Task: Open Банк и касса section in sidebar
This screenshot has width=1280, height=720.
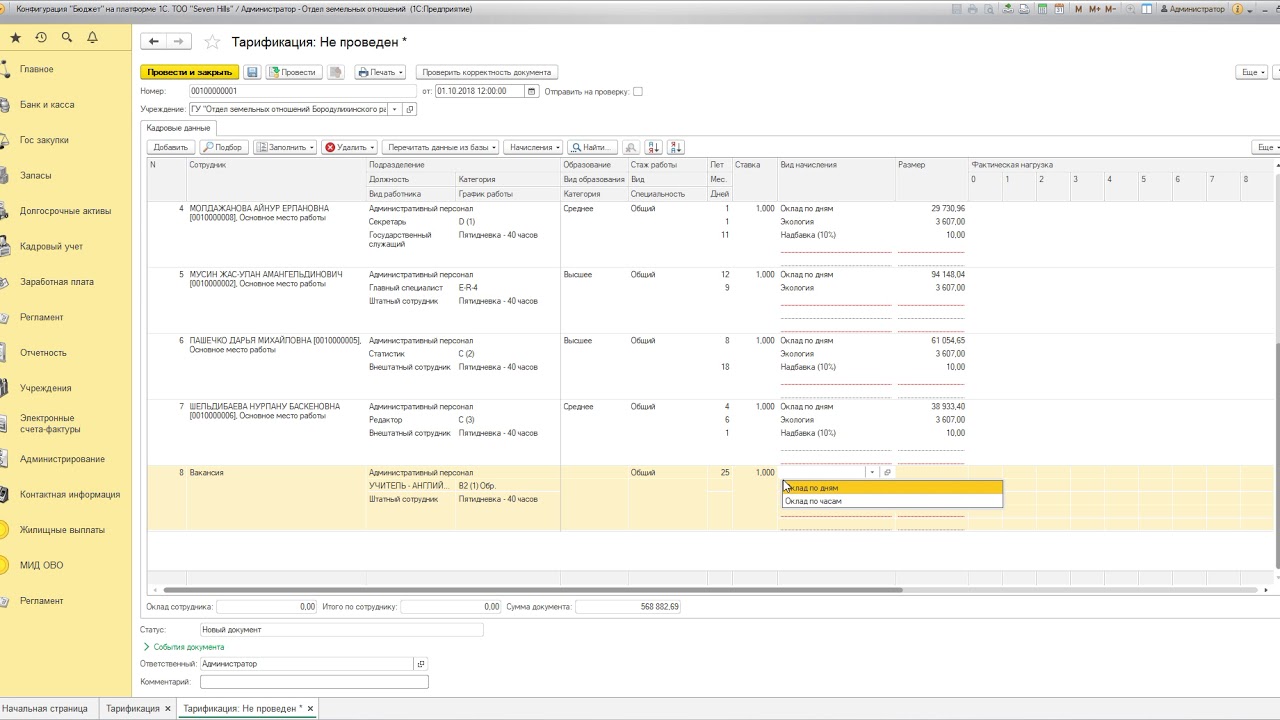Action: (47, 104)
